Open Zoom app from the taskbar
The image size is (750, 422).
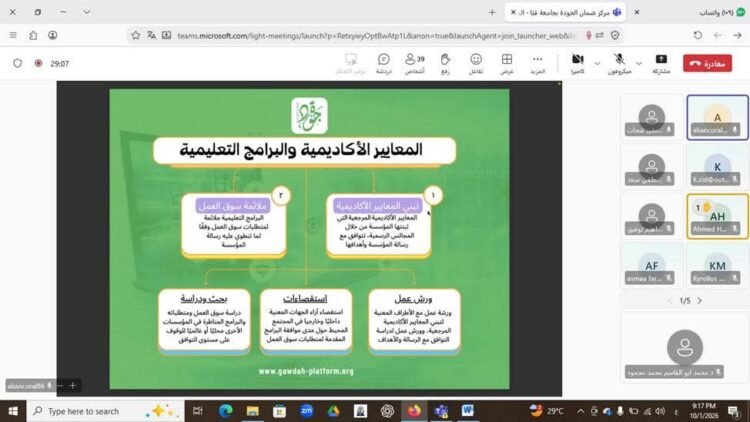[x=307, y=411]
